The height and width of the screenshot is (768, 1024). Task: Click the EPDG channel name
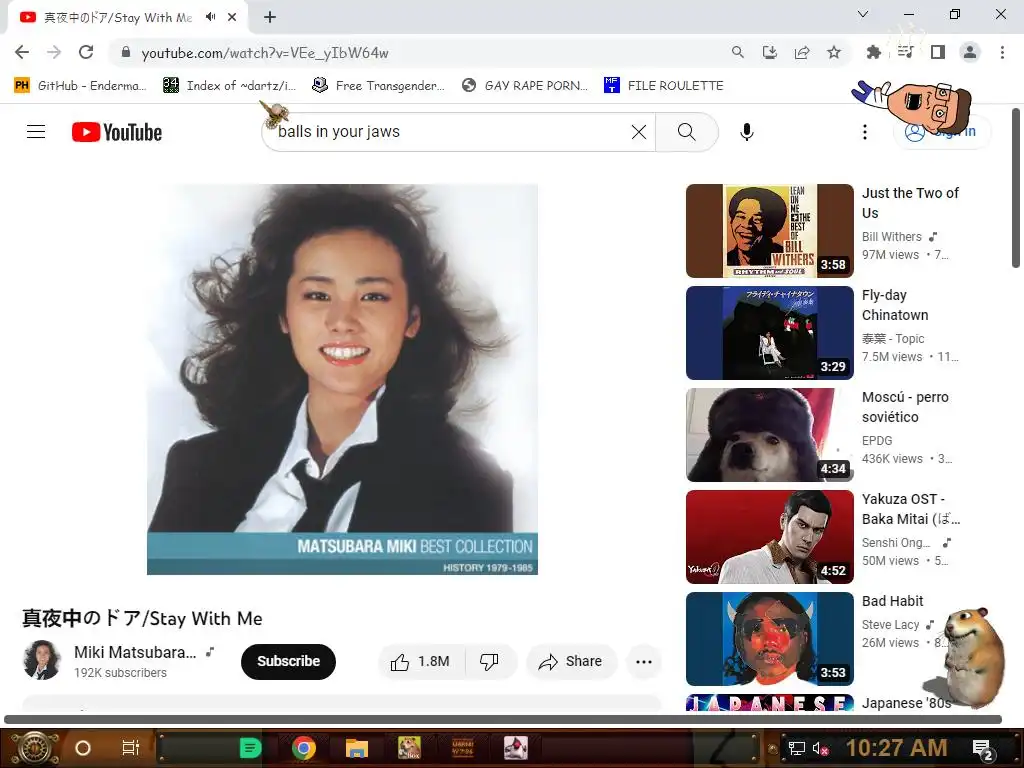[x=876, y=440]
